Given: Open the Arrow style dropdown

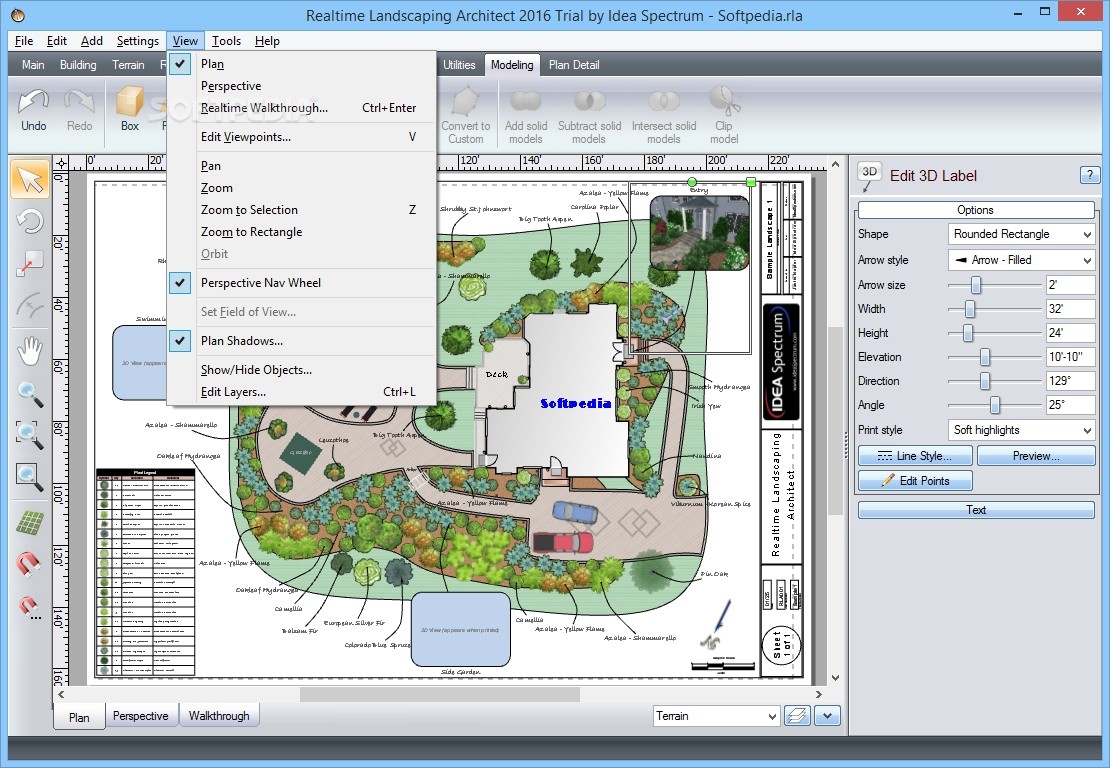Looking at the screenshot, I should click(1022, 260).
